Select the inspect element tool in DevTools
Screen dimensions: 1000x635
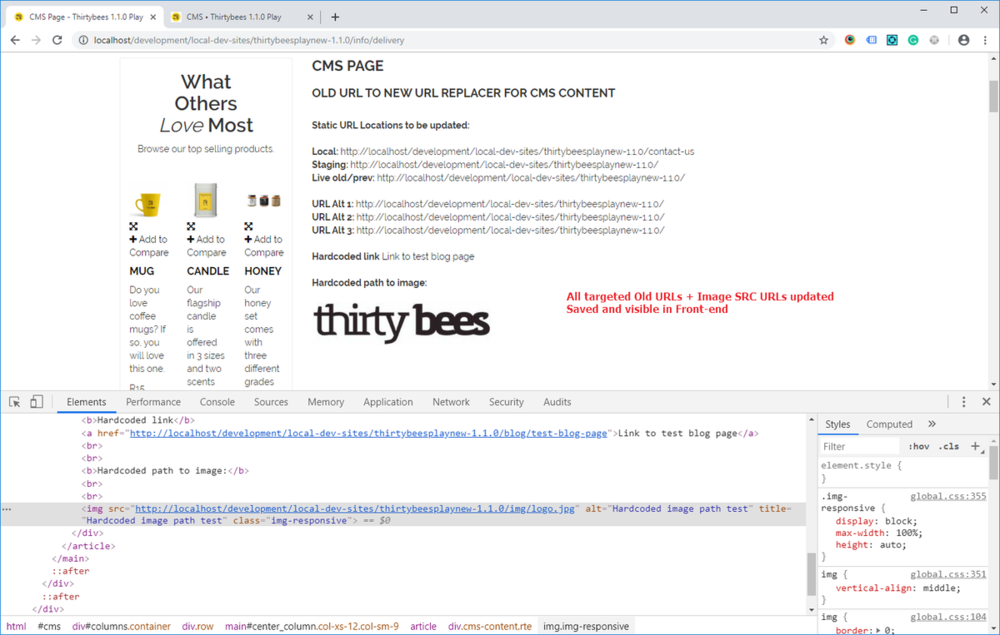[x=14, y=401]
